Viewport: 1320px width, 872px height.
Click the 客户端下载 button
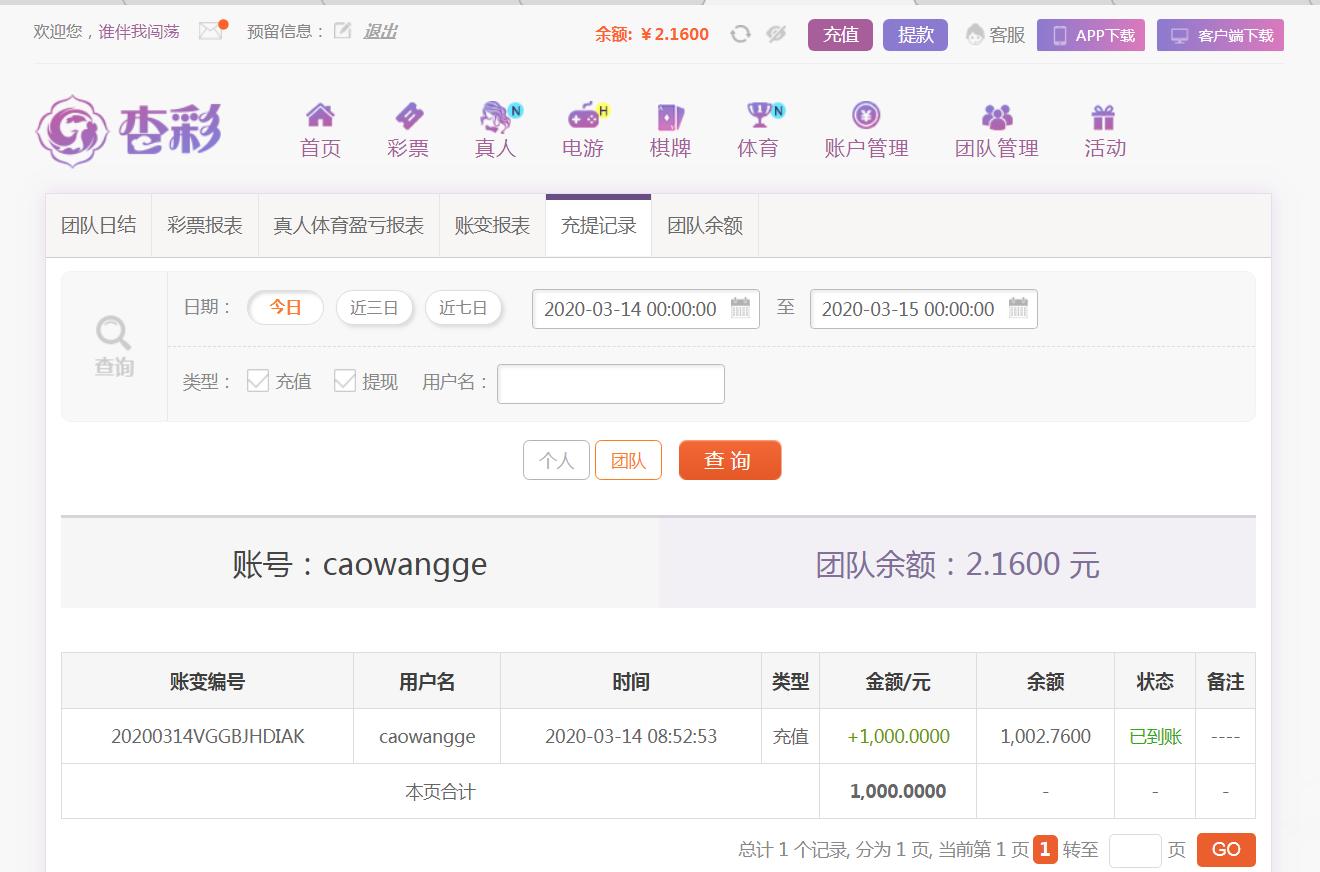pos(1220,35)
